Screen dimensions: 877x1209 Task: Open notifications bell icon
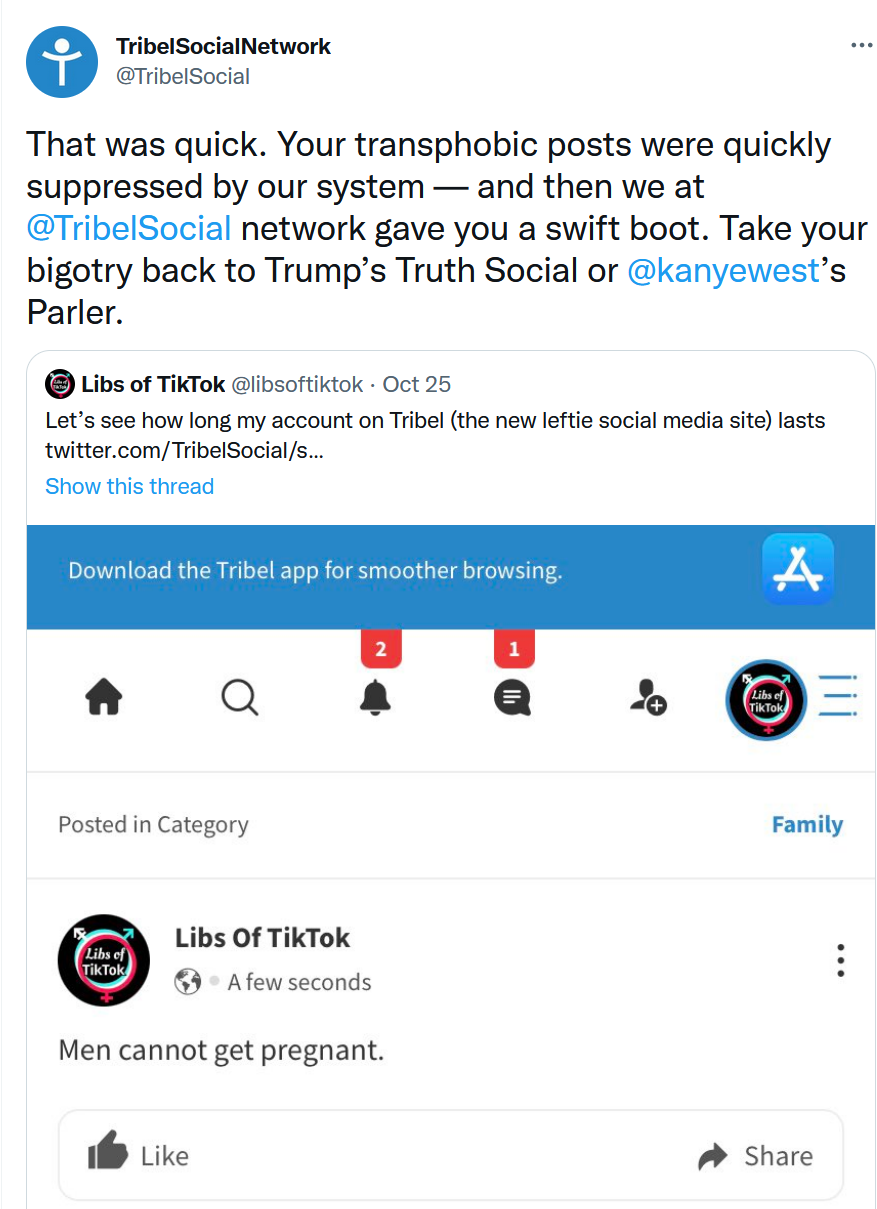(x=376, y=697)
